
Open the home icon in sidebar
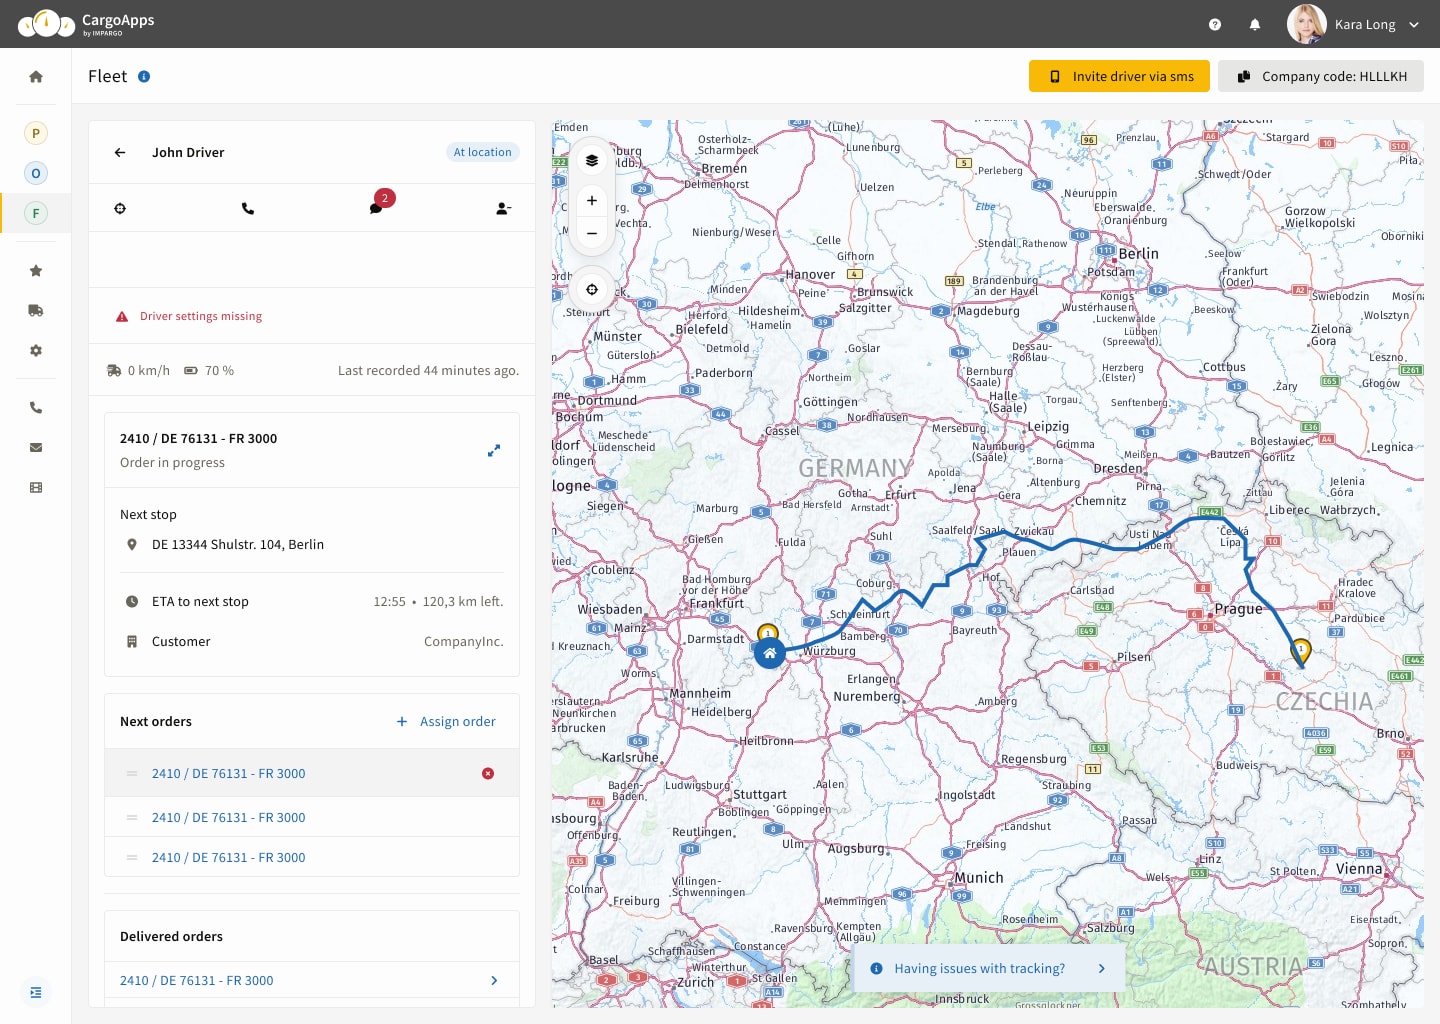[36, 77]
